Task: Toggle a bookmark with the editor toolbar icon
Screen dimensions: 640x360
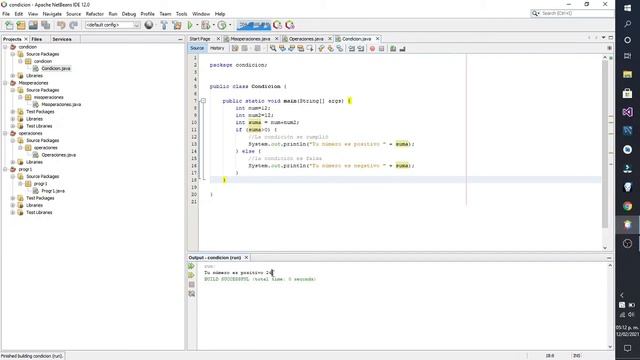Action: coord(340,49)
